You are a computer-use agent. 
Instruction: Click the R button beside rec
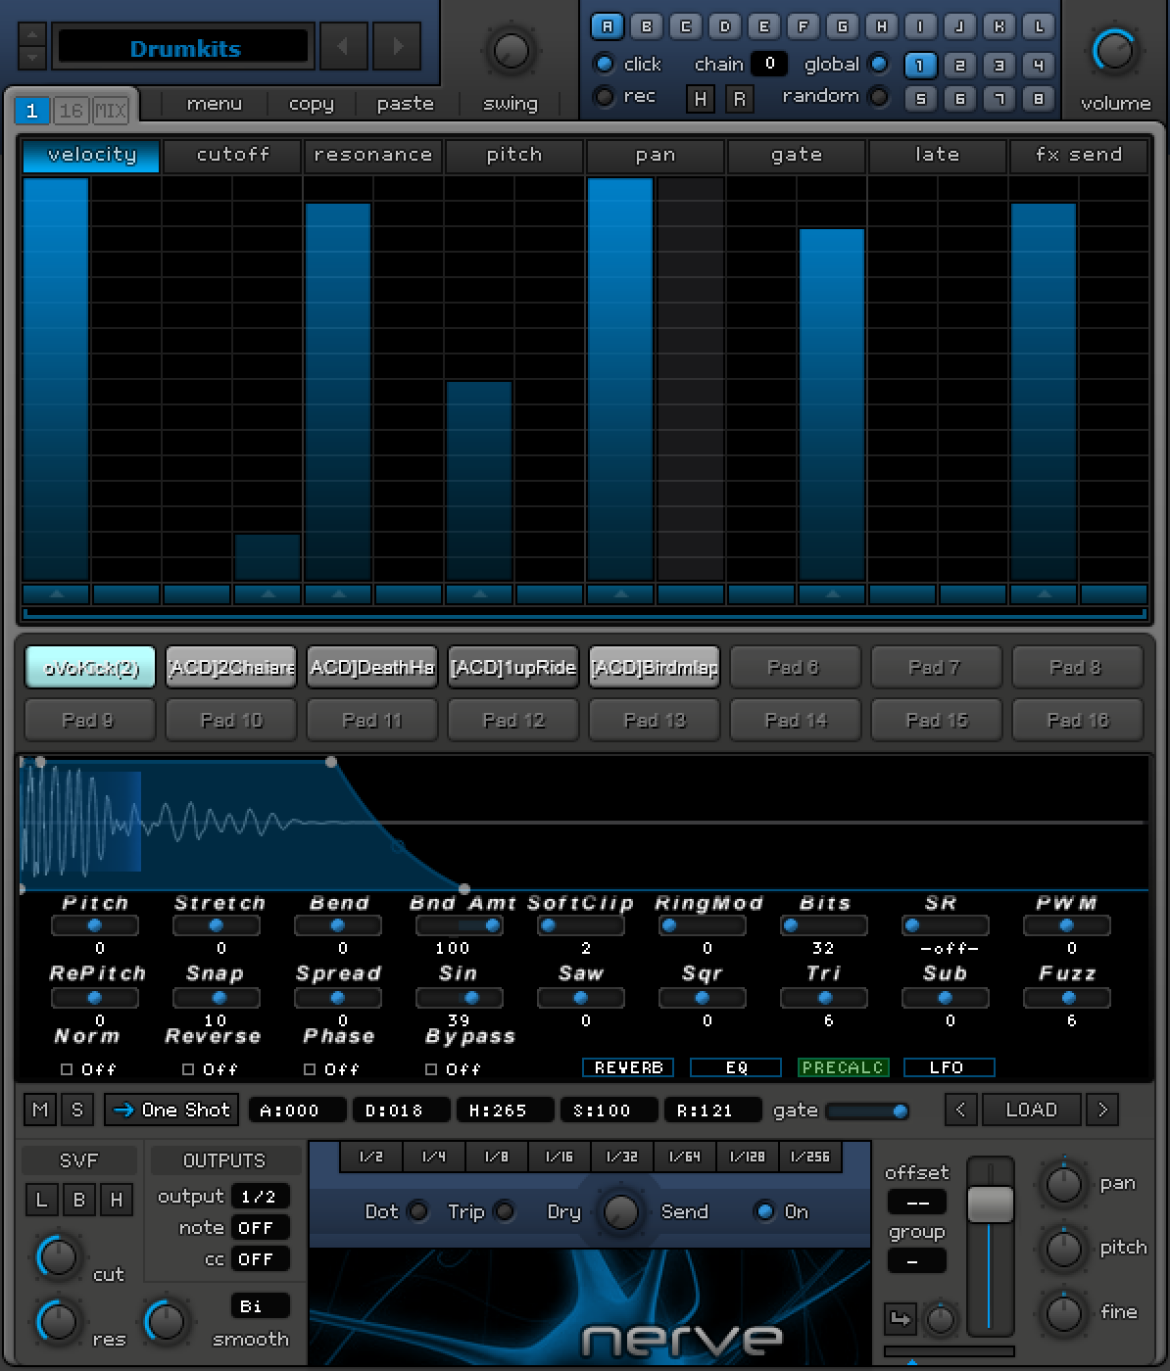(739, 98)
